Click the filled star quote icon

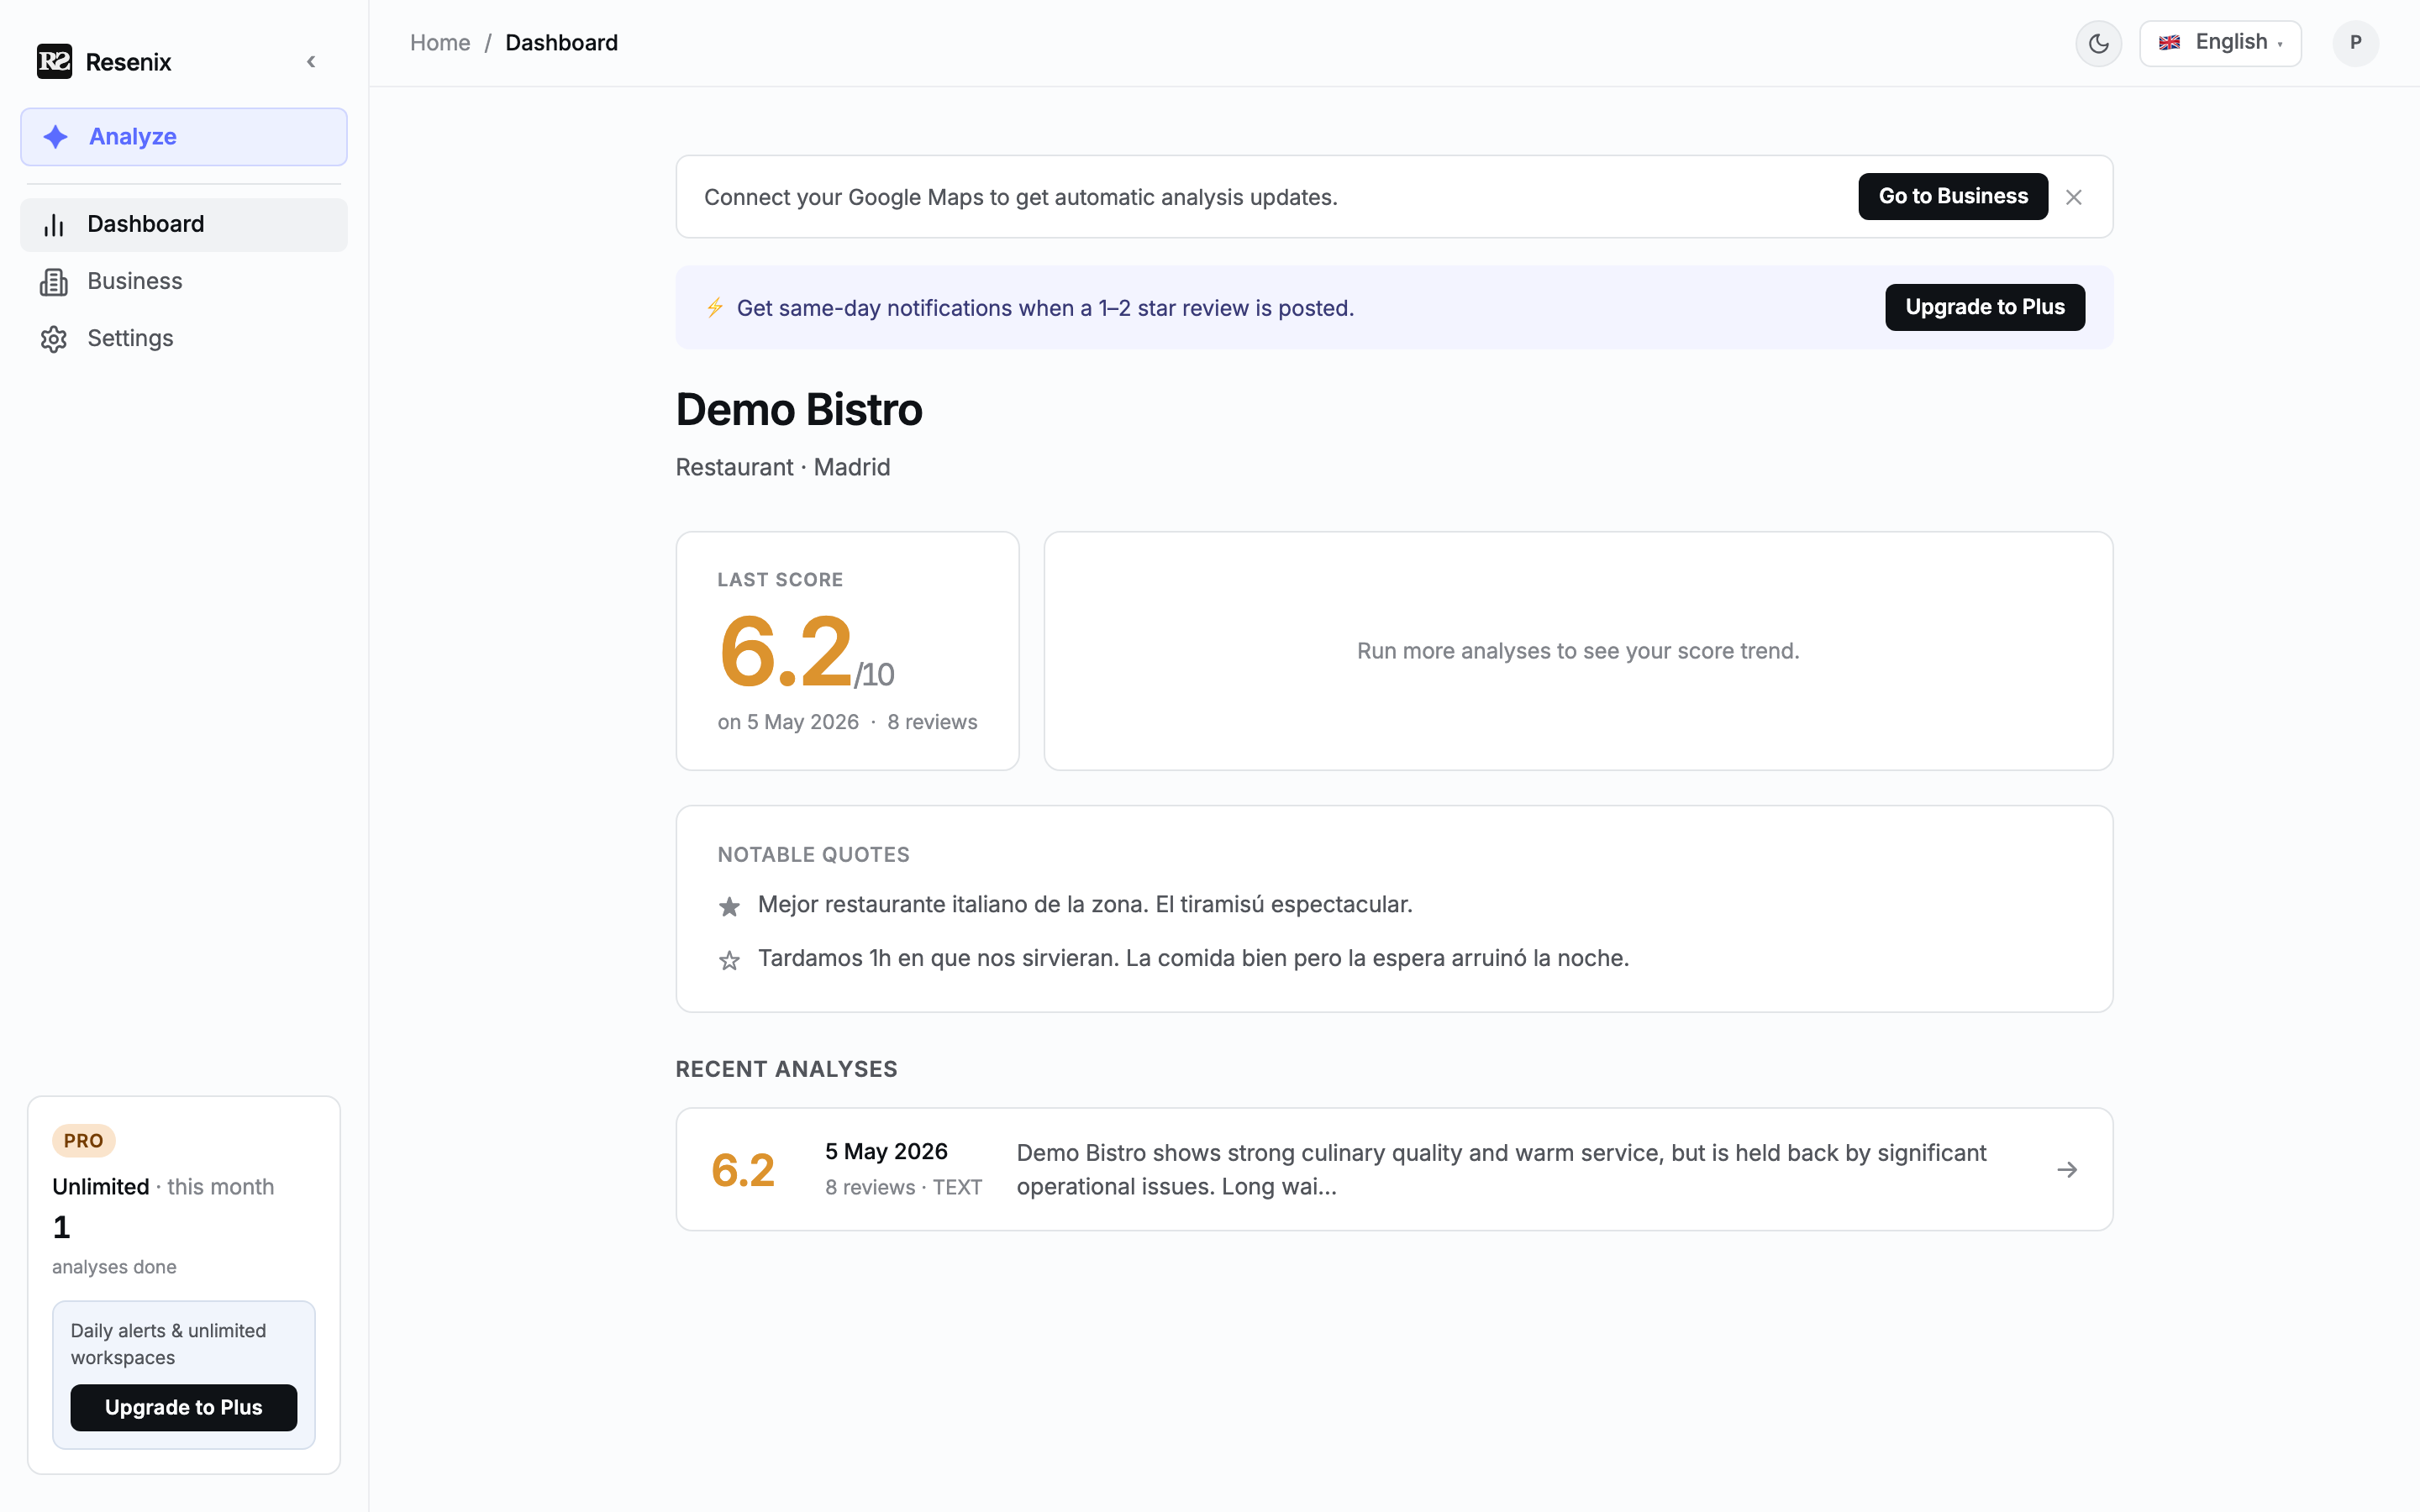tap(729, 907)
